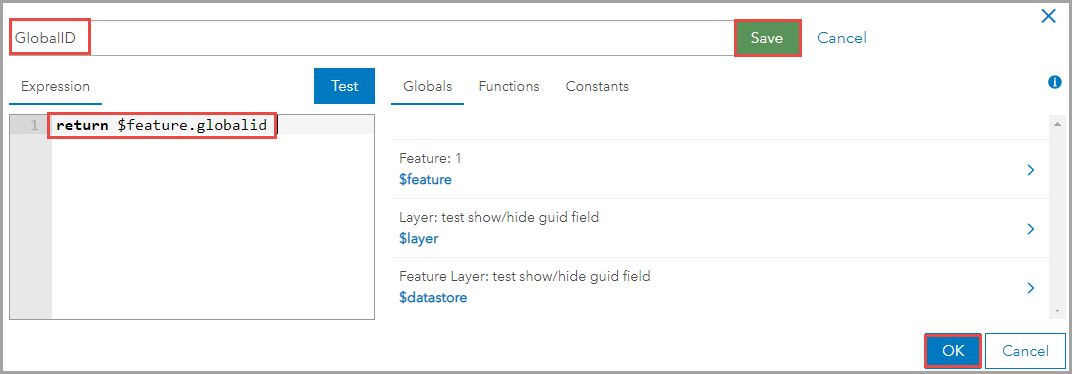Click 'Feature Layer: test show/hide guid field' label

(524, 276)
